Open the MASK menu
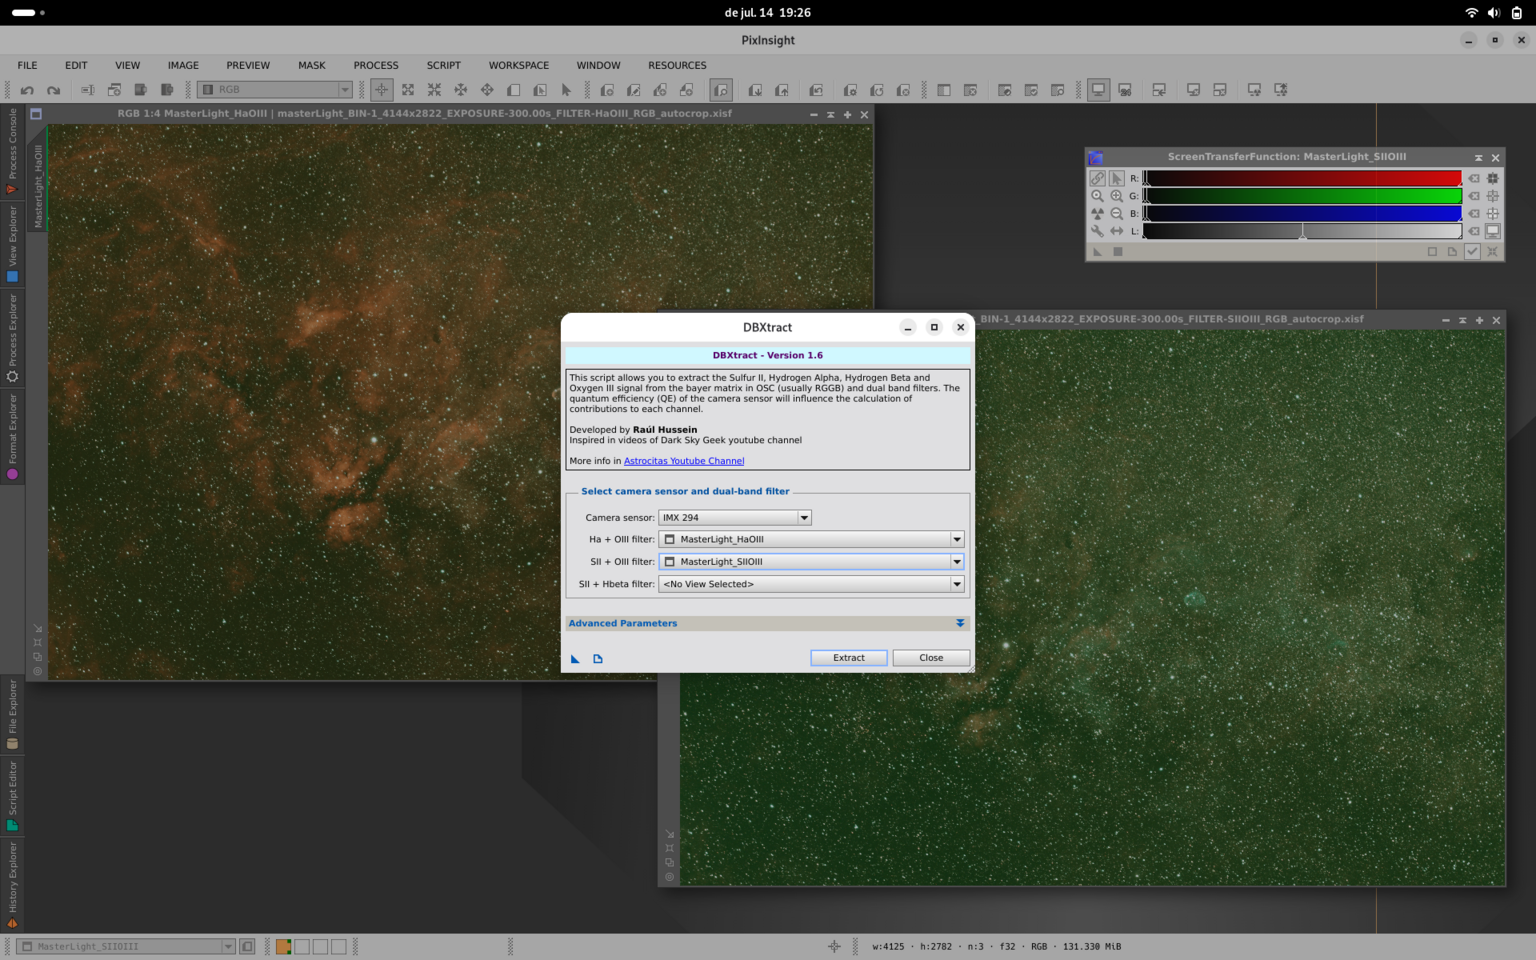 (x=311, y=65)
